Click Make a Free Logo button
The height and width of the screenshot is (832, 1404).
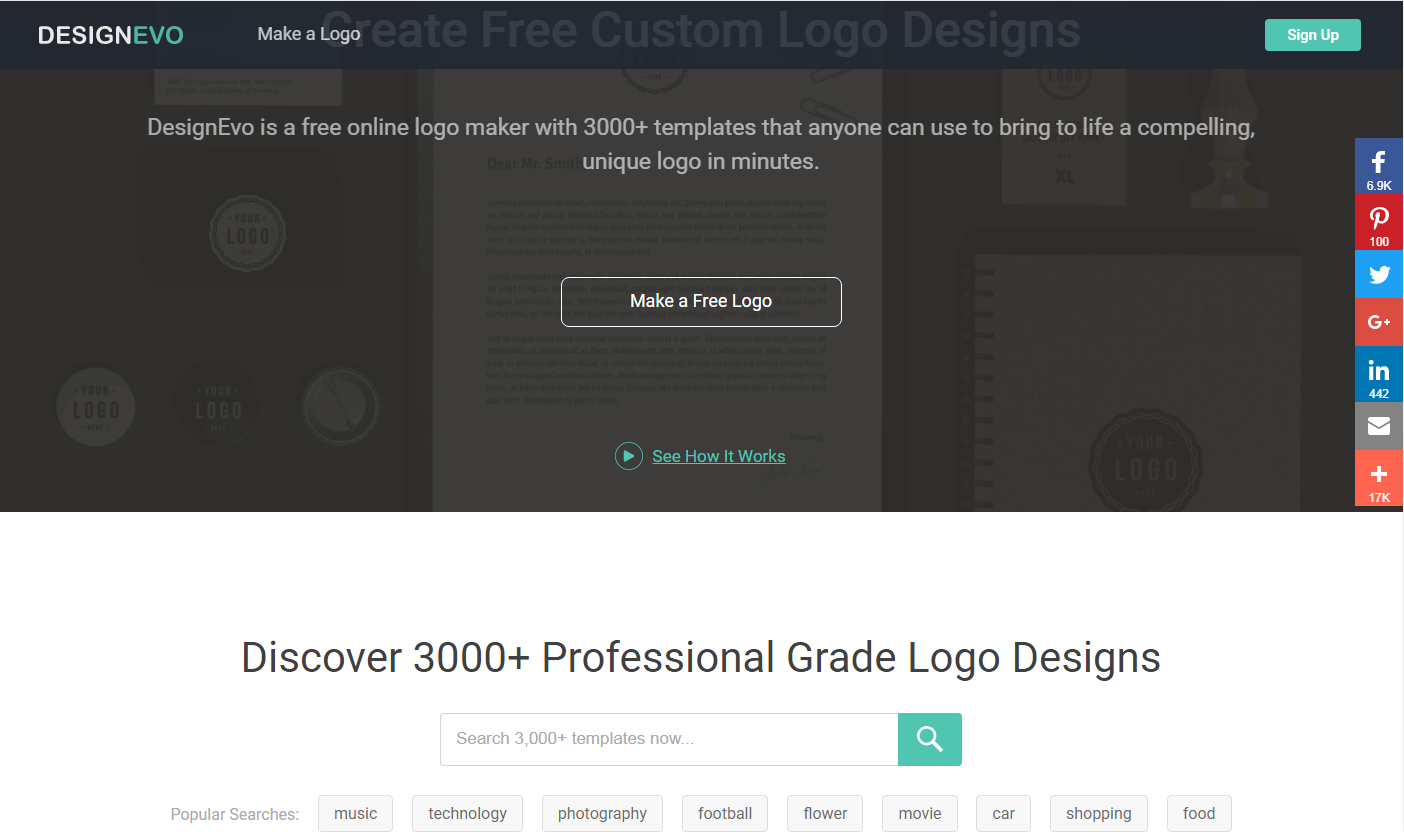click(x=701, y=301)
